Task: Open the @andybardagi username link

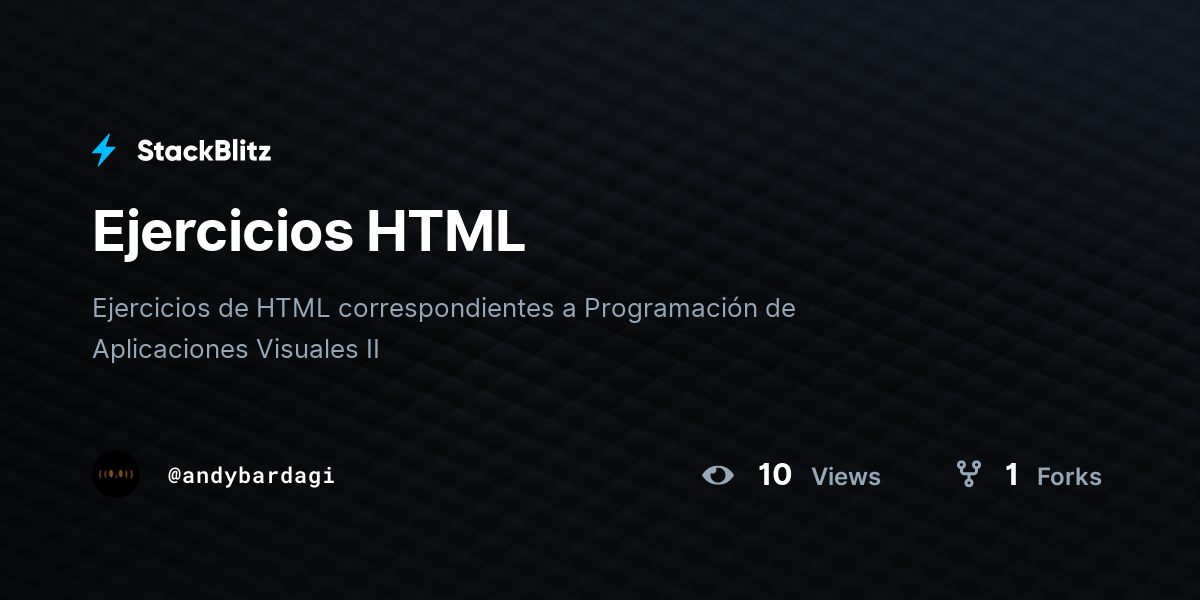Action: click(x=251, y=476)
